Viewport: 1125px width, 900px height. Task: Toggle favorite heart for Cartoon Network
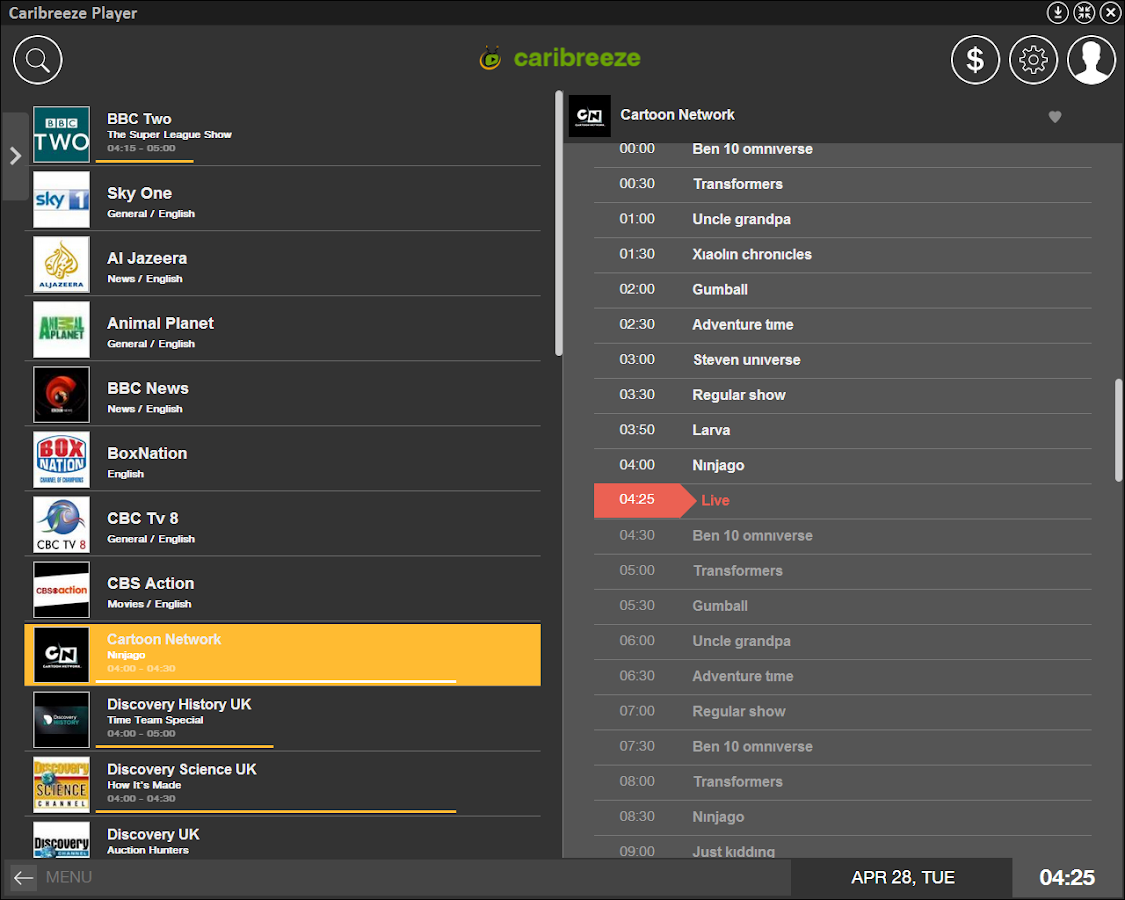point(1055,116)
